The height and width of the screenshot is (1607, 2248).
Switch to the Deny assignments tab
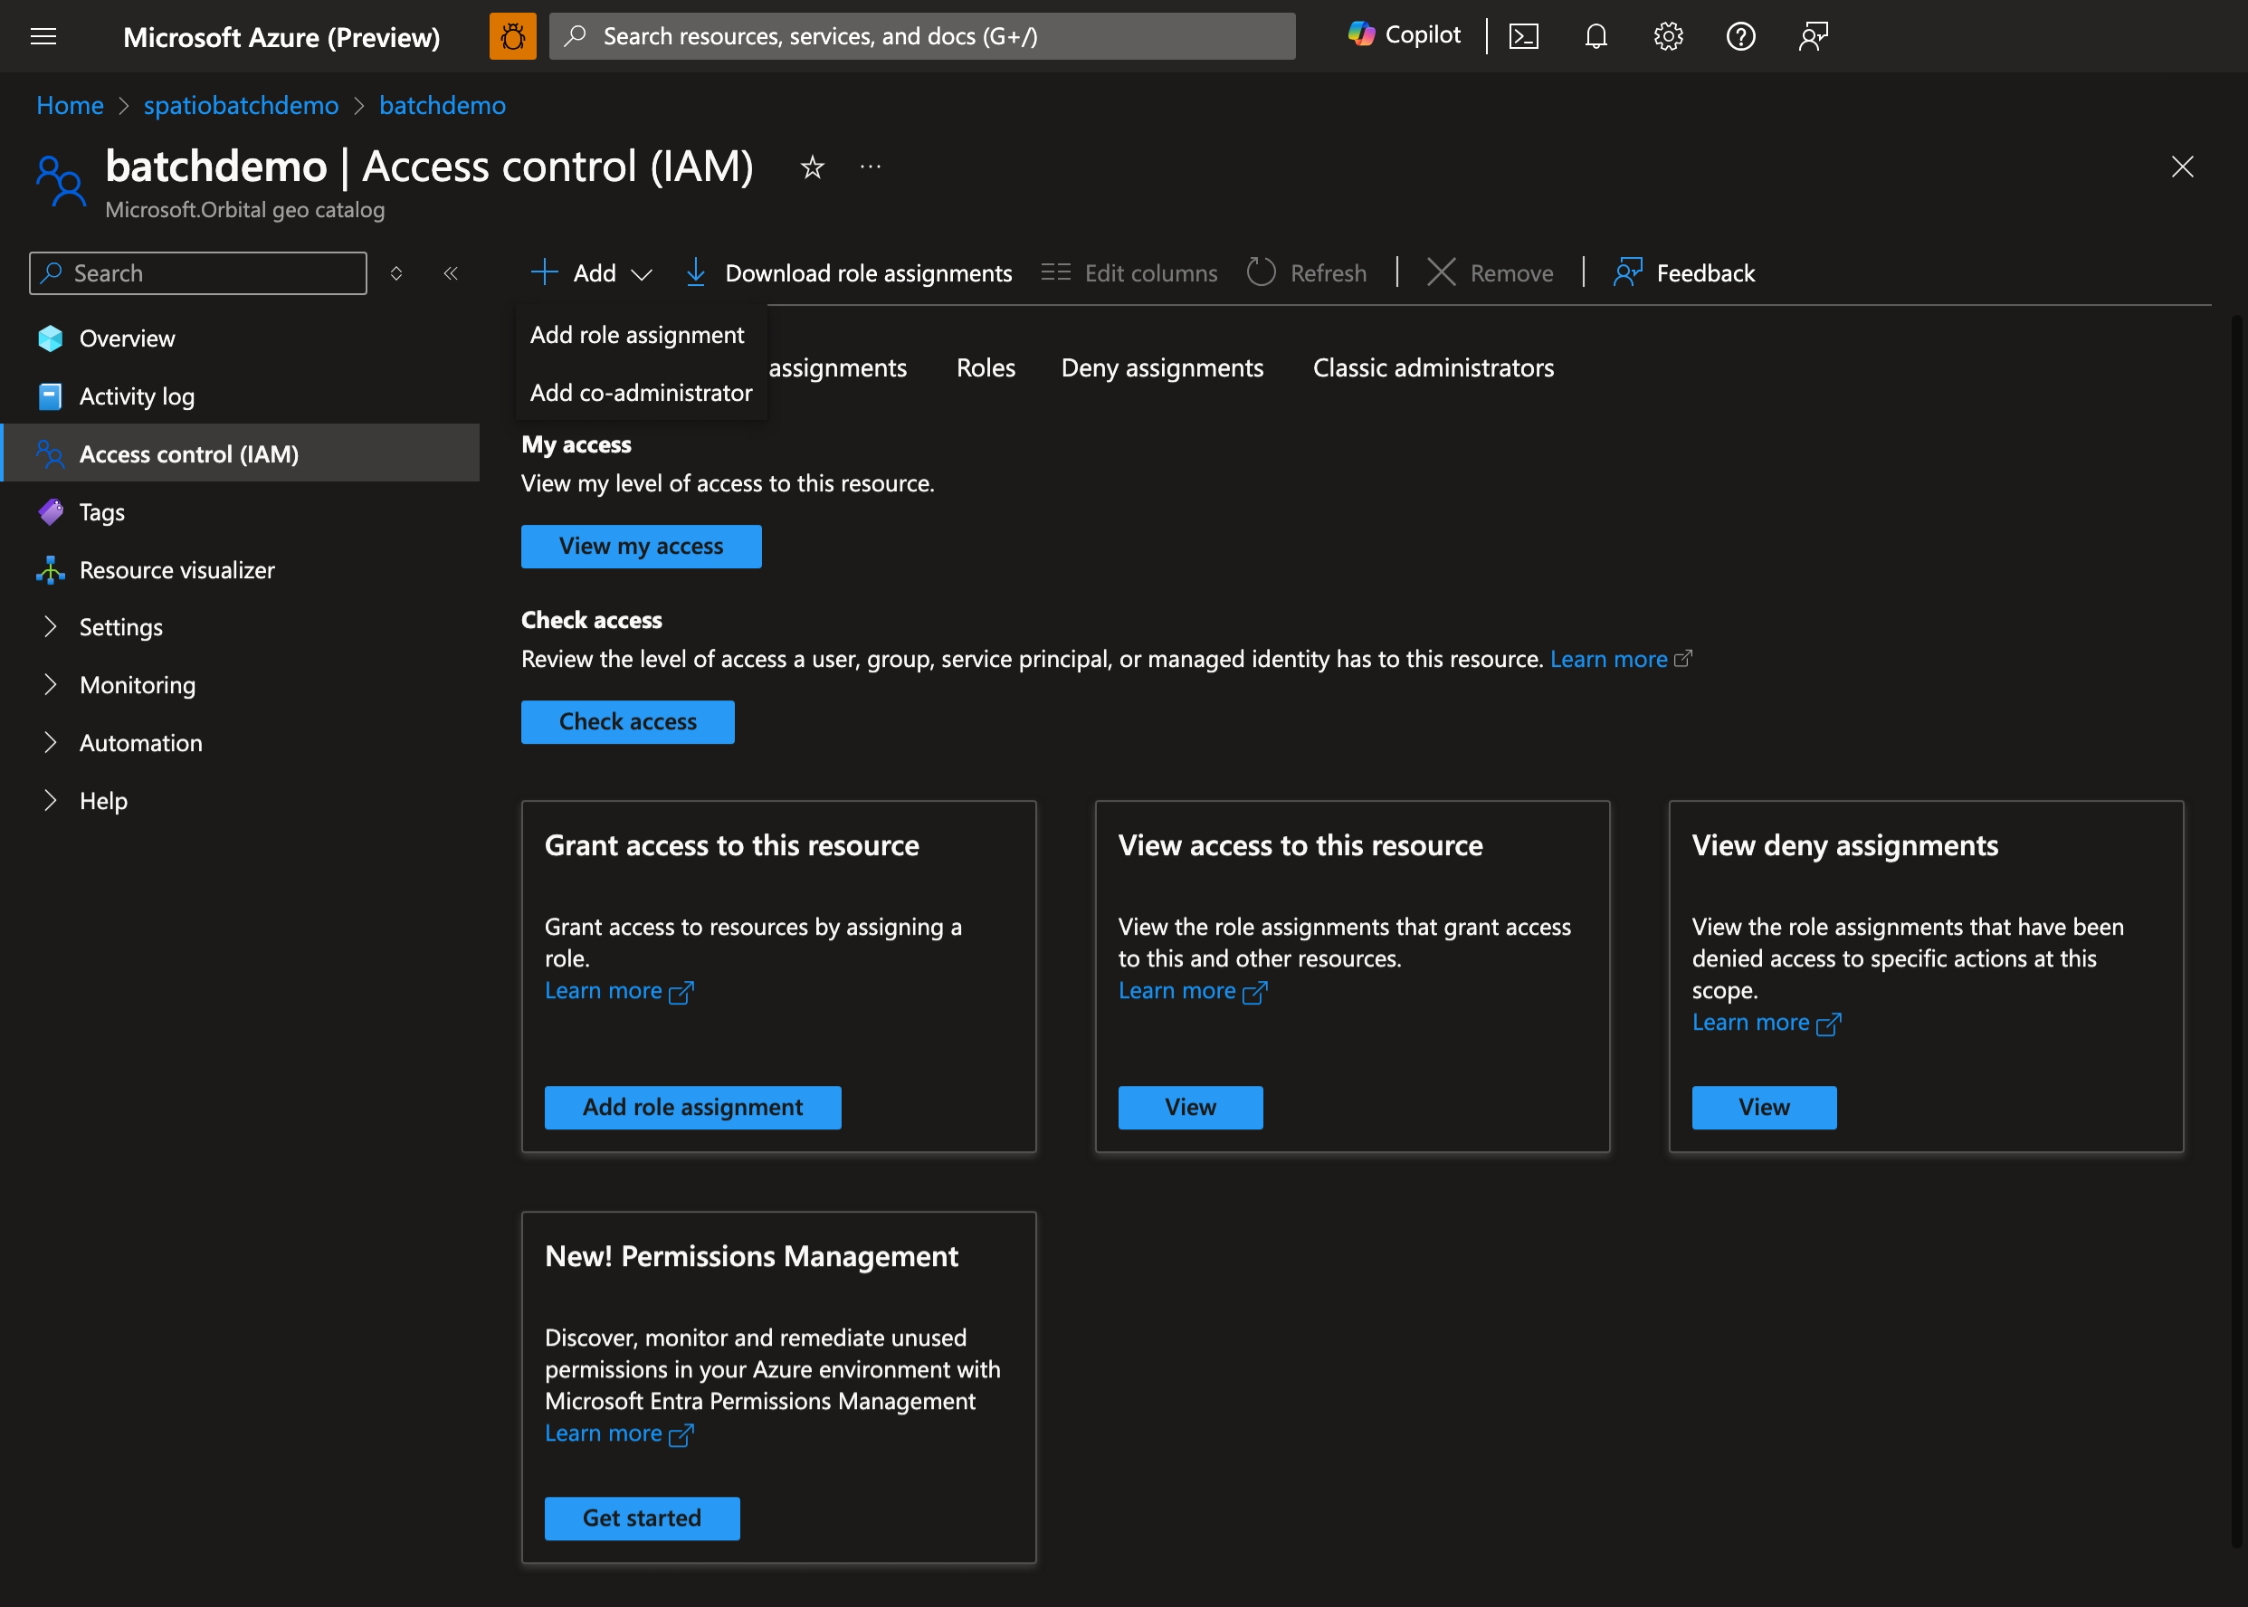pos(1162,368)
